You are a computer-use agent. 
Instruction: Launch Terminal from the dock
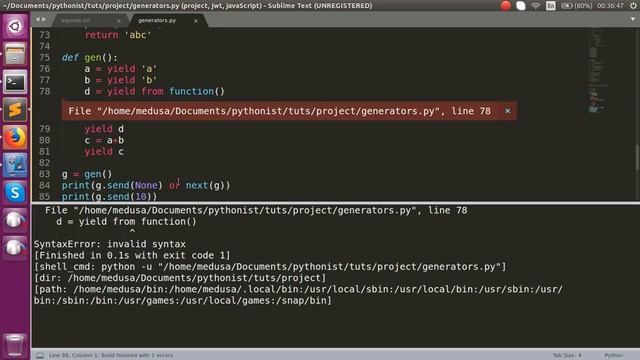click(x=15, y=82)
